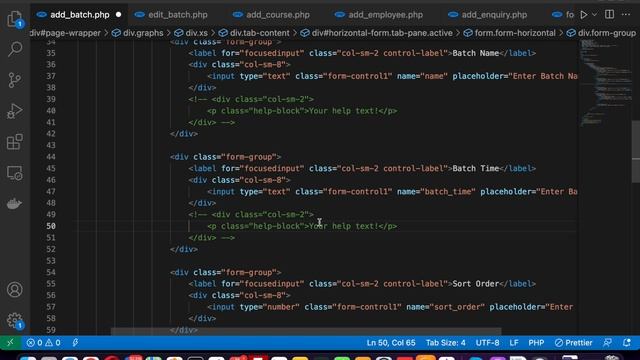640x360 pixels.
Task: Select div#page-wrapper in breadcrumb
Action: pyautogui.click(x=65, y=33)
